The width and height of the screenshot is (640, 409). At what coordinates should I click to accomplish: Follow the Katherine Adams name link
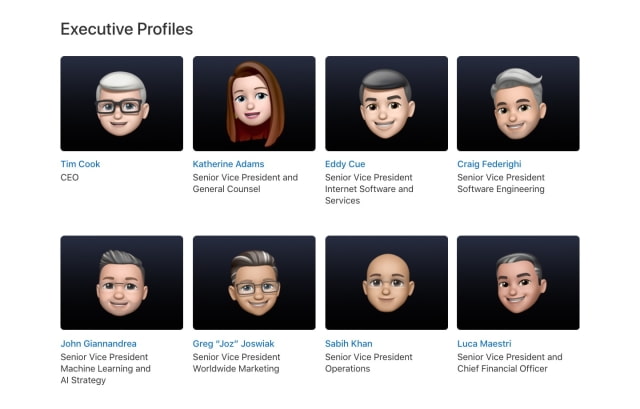(228, 164)
